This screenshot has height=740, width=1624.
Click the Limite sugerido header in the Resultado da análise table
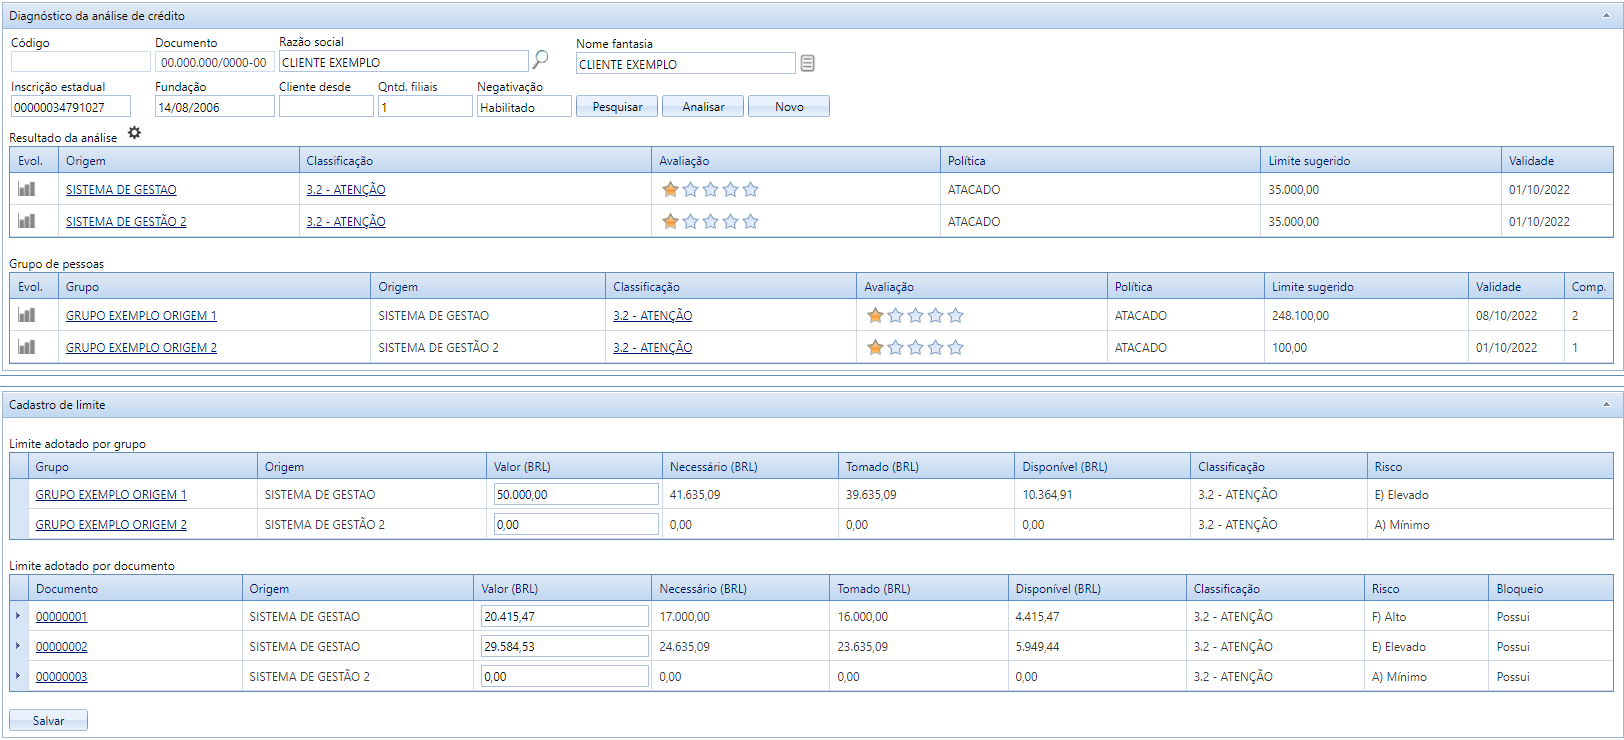[1380, 161]
